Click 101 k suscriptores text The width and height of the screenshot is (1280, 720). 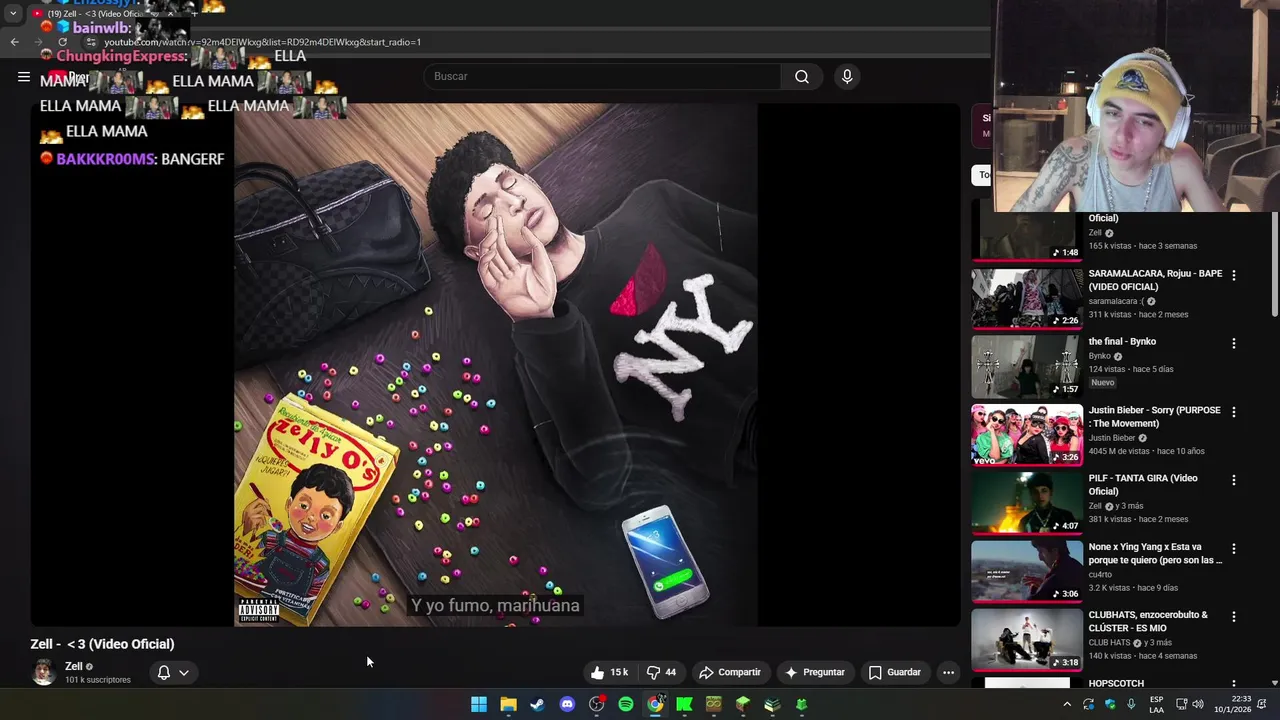click(98, 680)
